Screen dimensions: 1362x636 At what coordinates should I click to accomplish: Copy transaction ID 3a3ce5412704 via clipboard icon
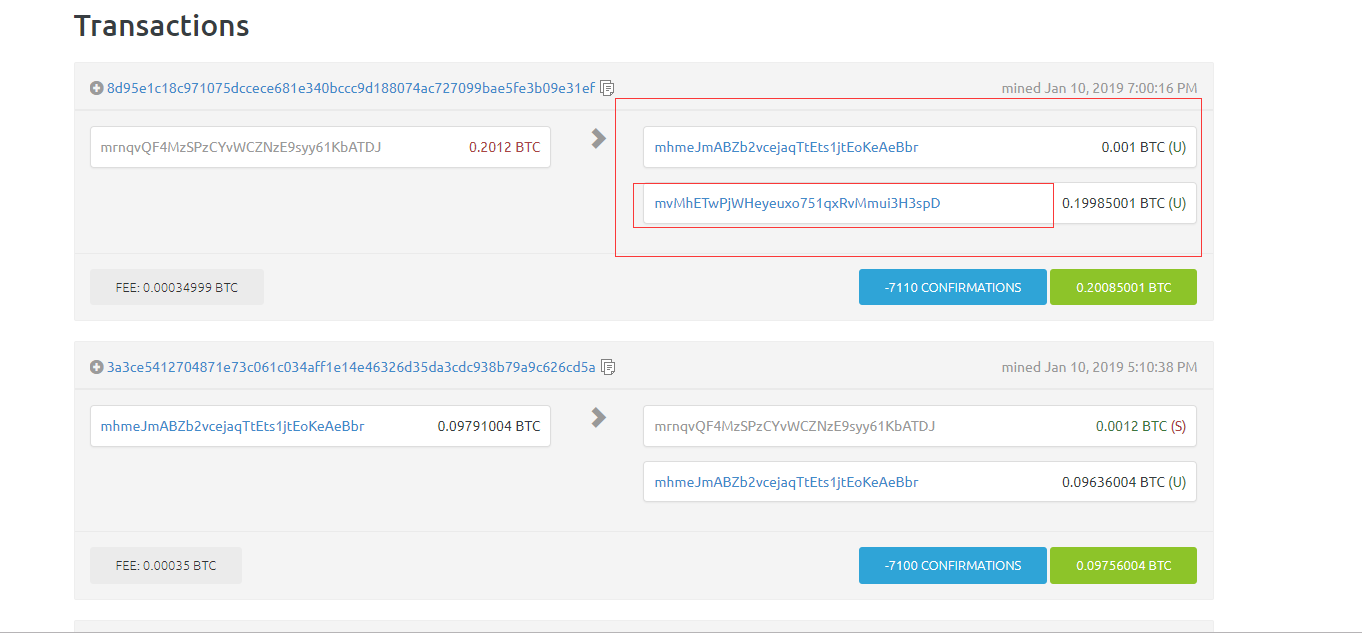coord(608,367)
